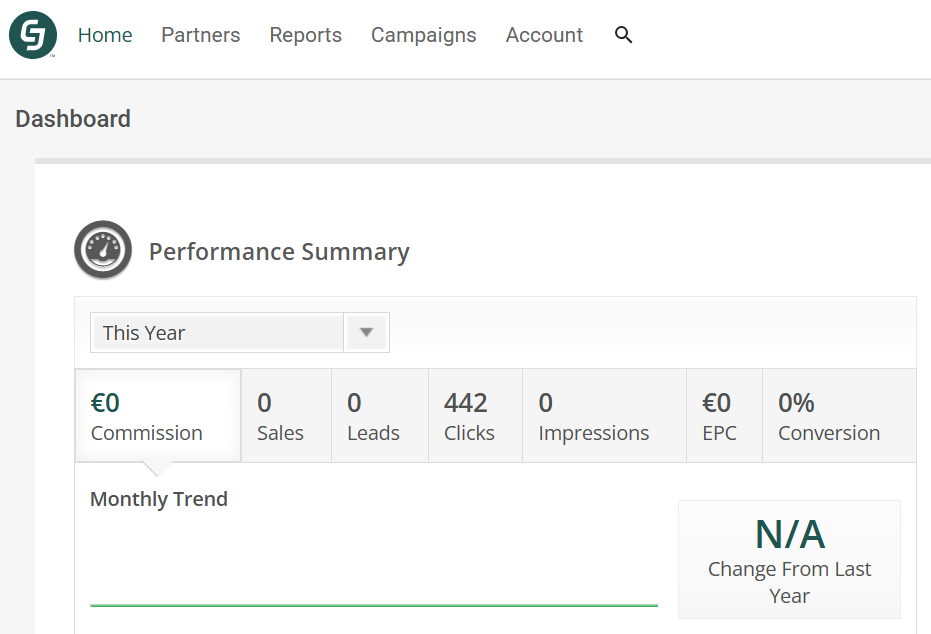
Task: Open the Partners menu
Action: (x=200, y=35)
